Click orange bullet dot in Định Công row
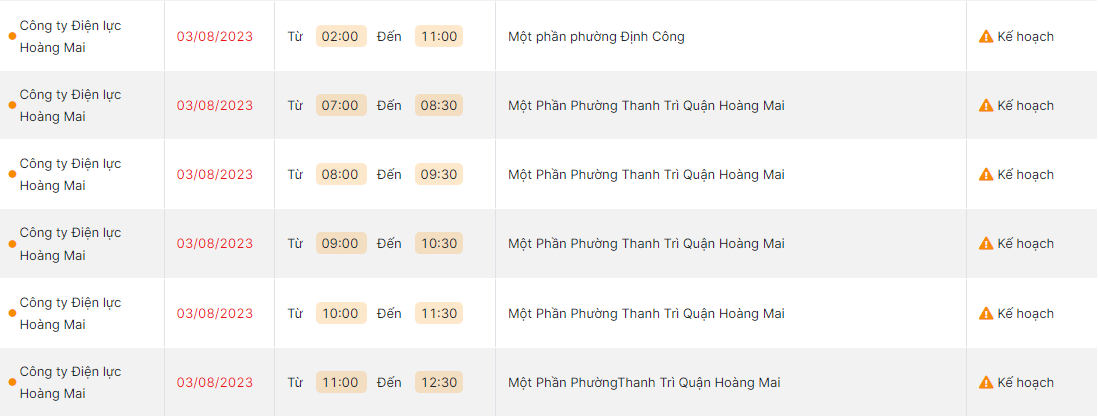The width and height of the screenshot is (1098, 419). click(12, 37)
